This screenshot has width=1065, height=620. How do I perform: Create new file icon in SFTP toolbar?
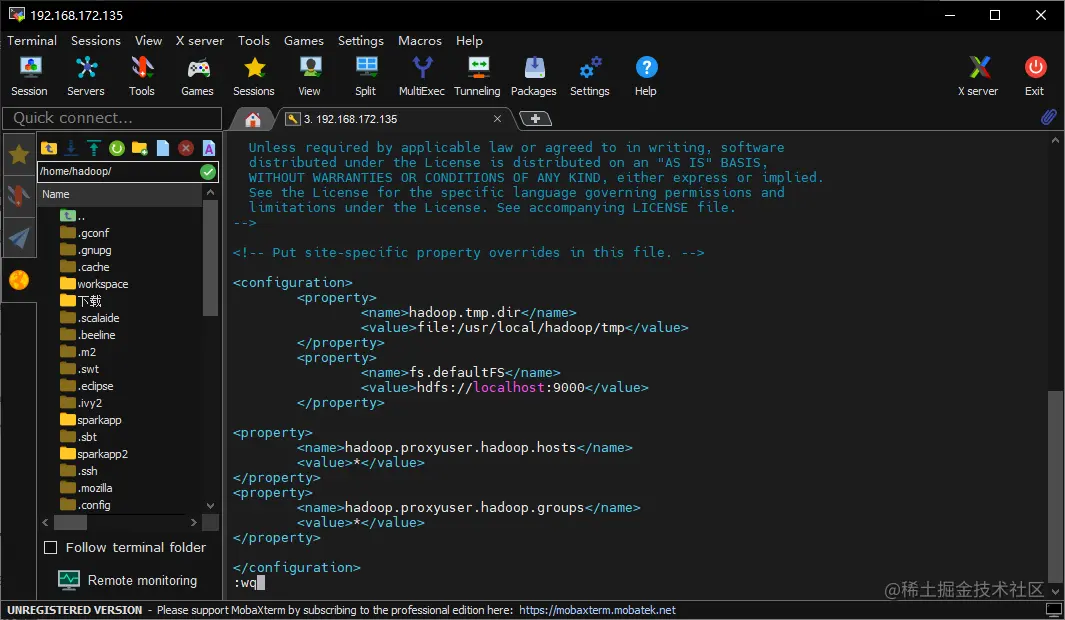click(x=163, y=148)
